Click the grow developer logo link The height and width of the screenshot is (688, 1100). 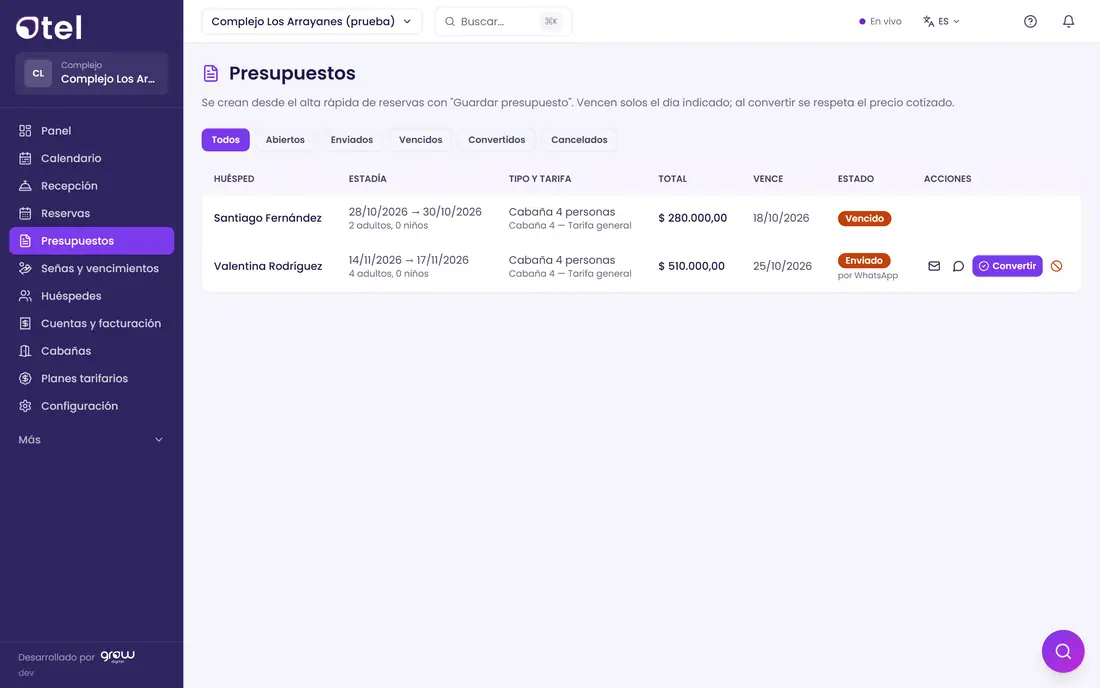[x=117, y=656]
